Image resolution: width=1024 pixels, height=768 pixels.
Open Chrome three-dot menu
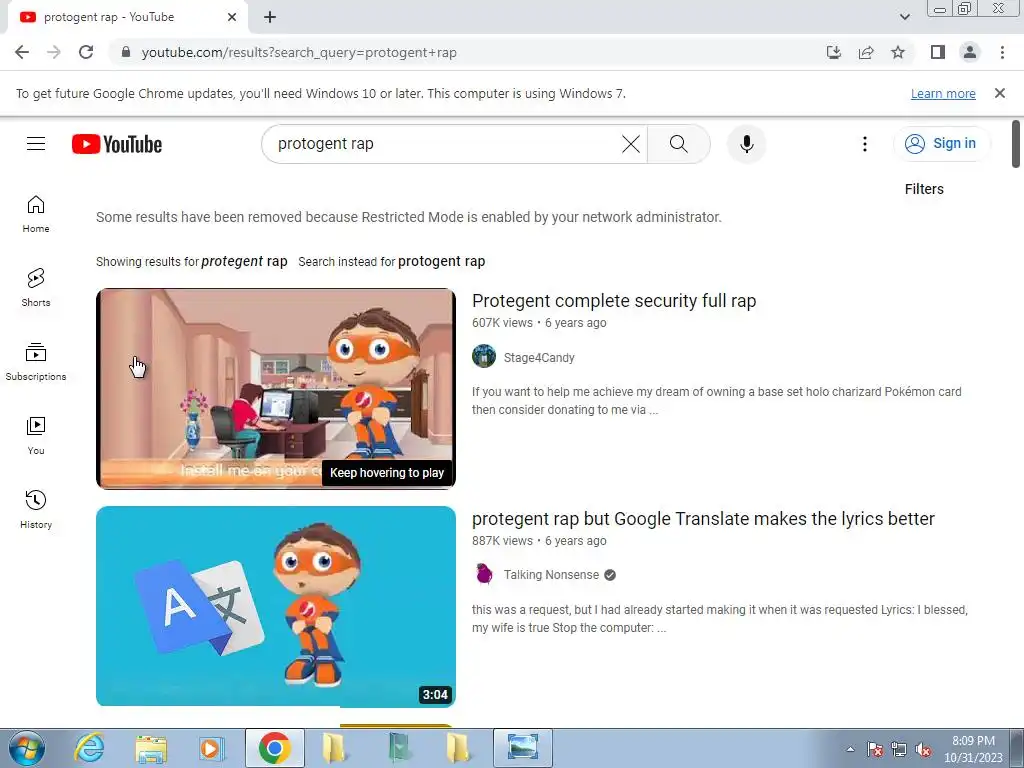click(1002, 52)
